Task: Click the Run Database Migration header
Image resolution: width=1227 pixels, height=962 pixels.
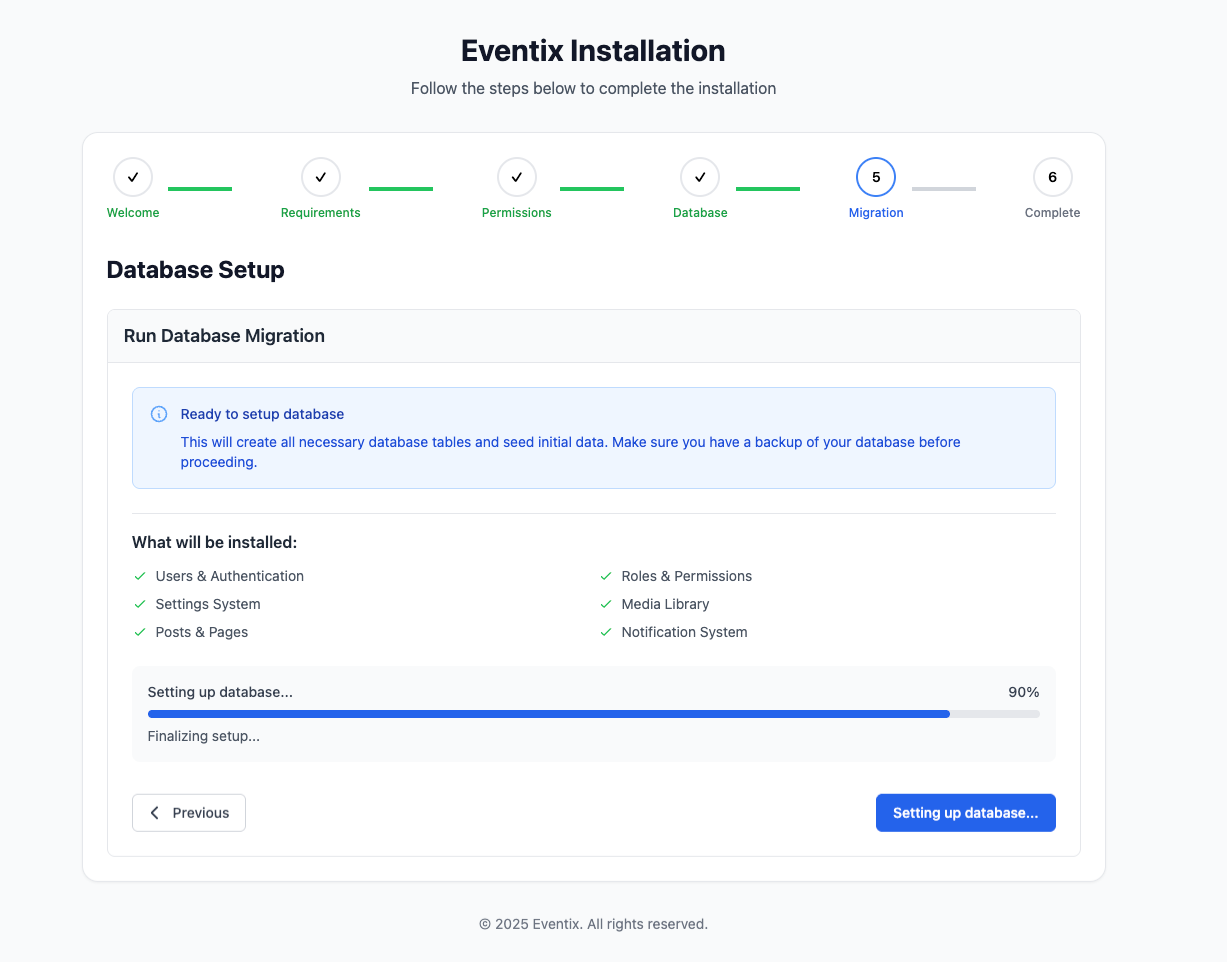Action: 224,336
